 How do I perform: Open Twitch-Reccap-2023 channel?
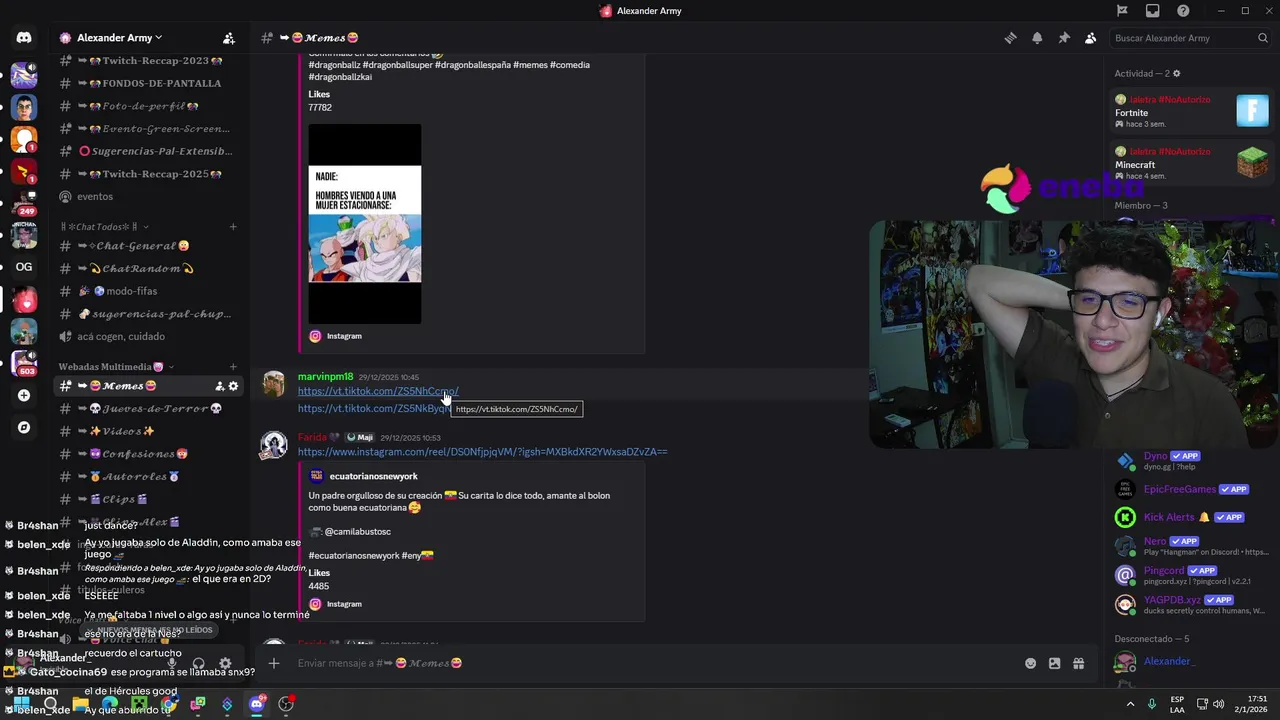(x=150, y=60)
